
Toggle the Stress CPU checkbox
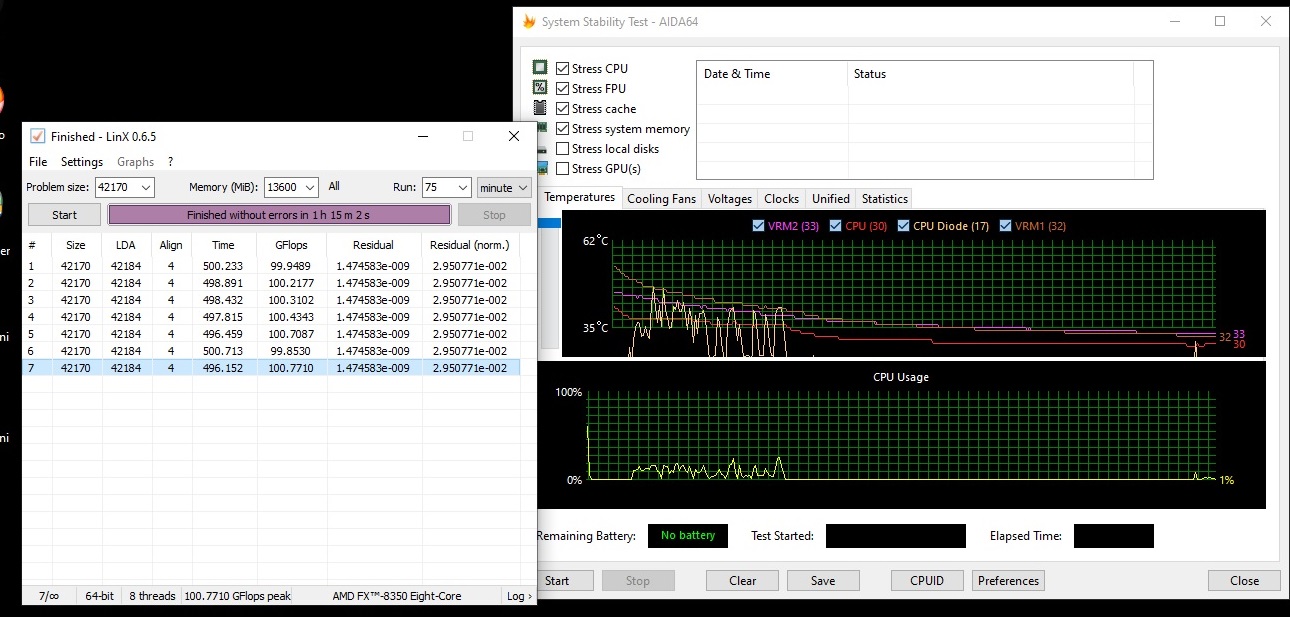click(562, 69)
